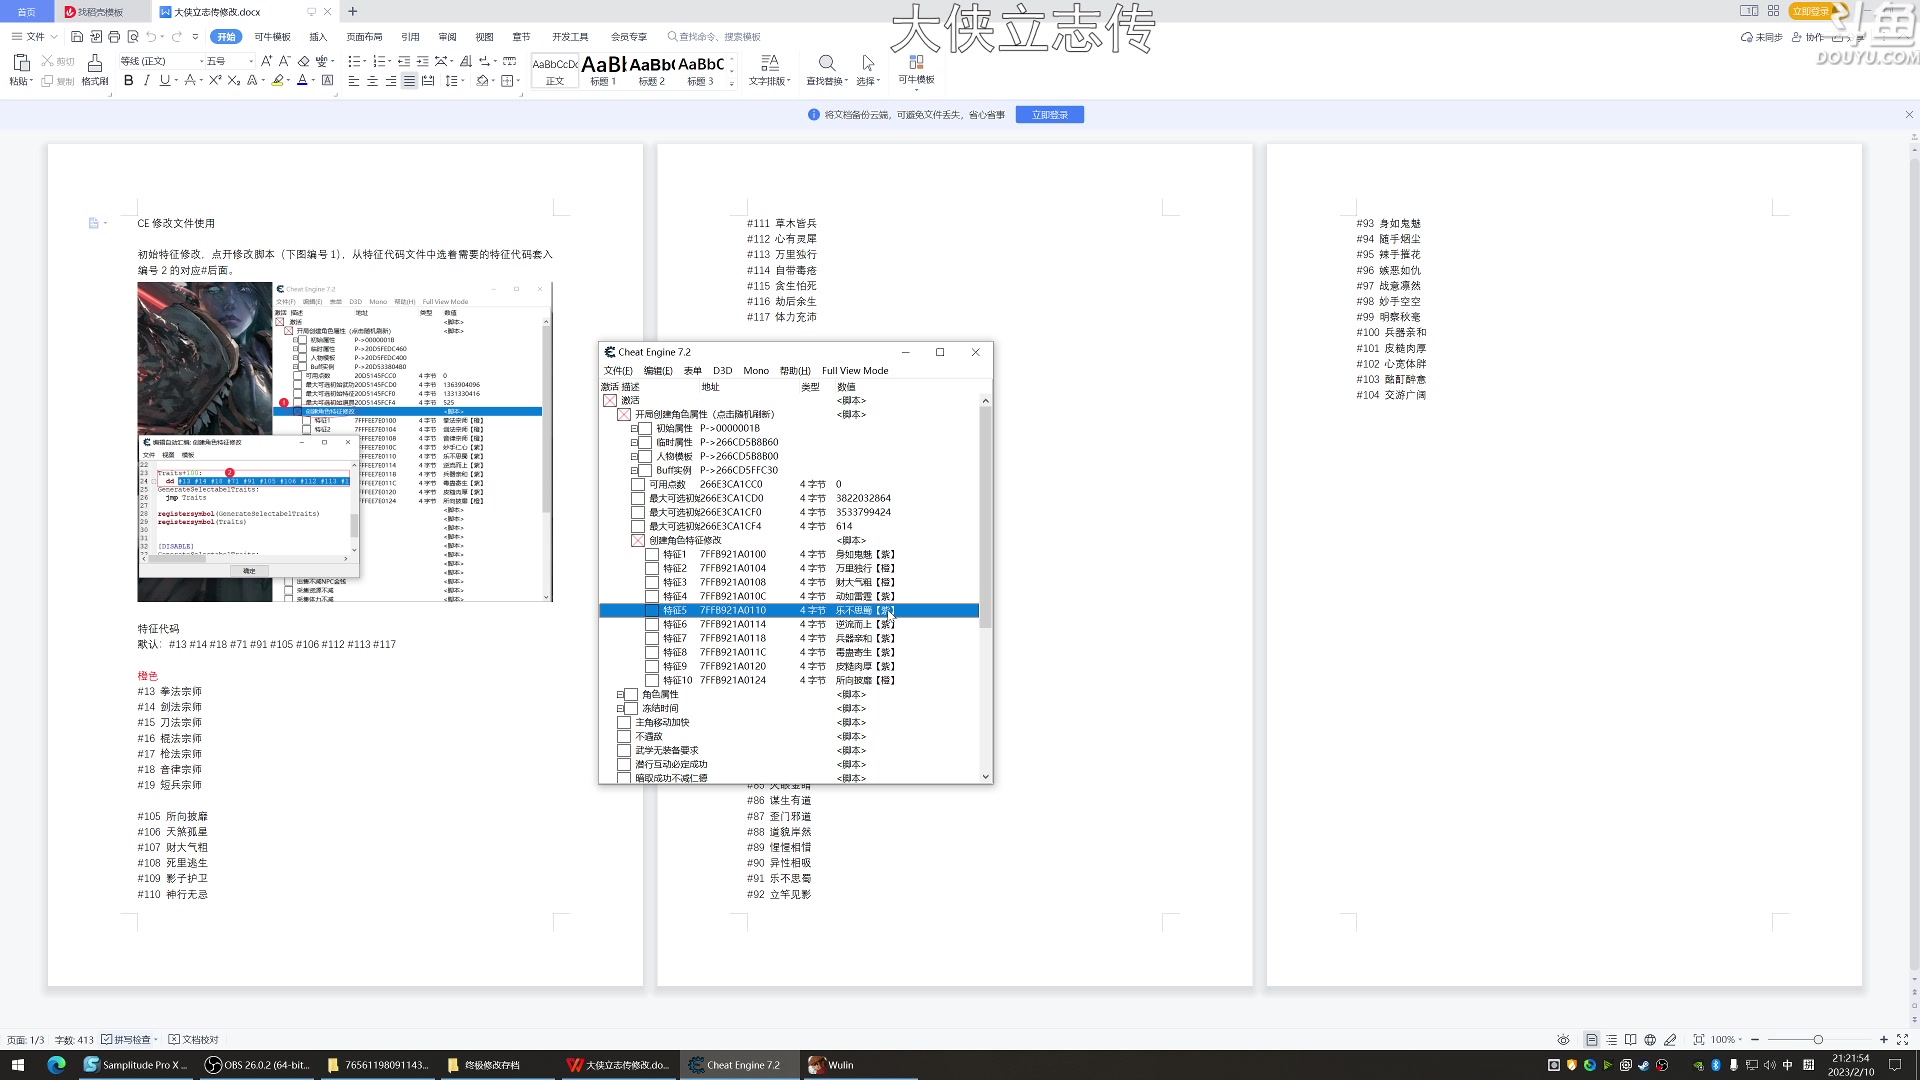This screenshot has height=1080, width=1920.
Task: Switch to 页面布局 ribbon tab
Action: click(364, 37)
